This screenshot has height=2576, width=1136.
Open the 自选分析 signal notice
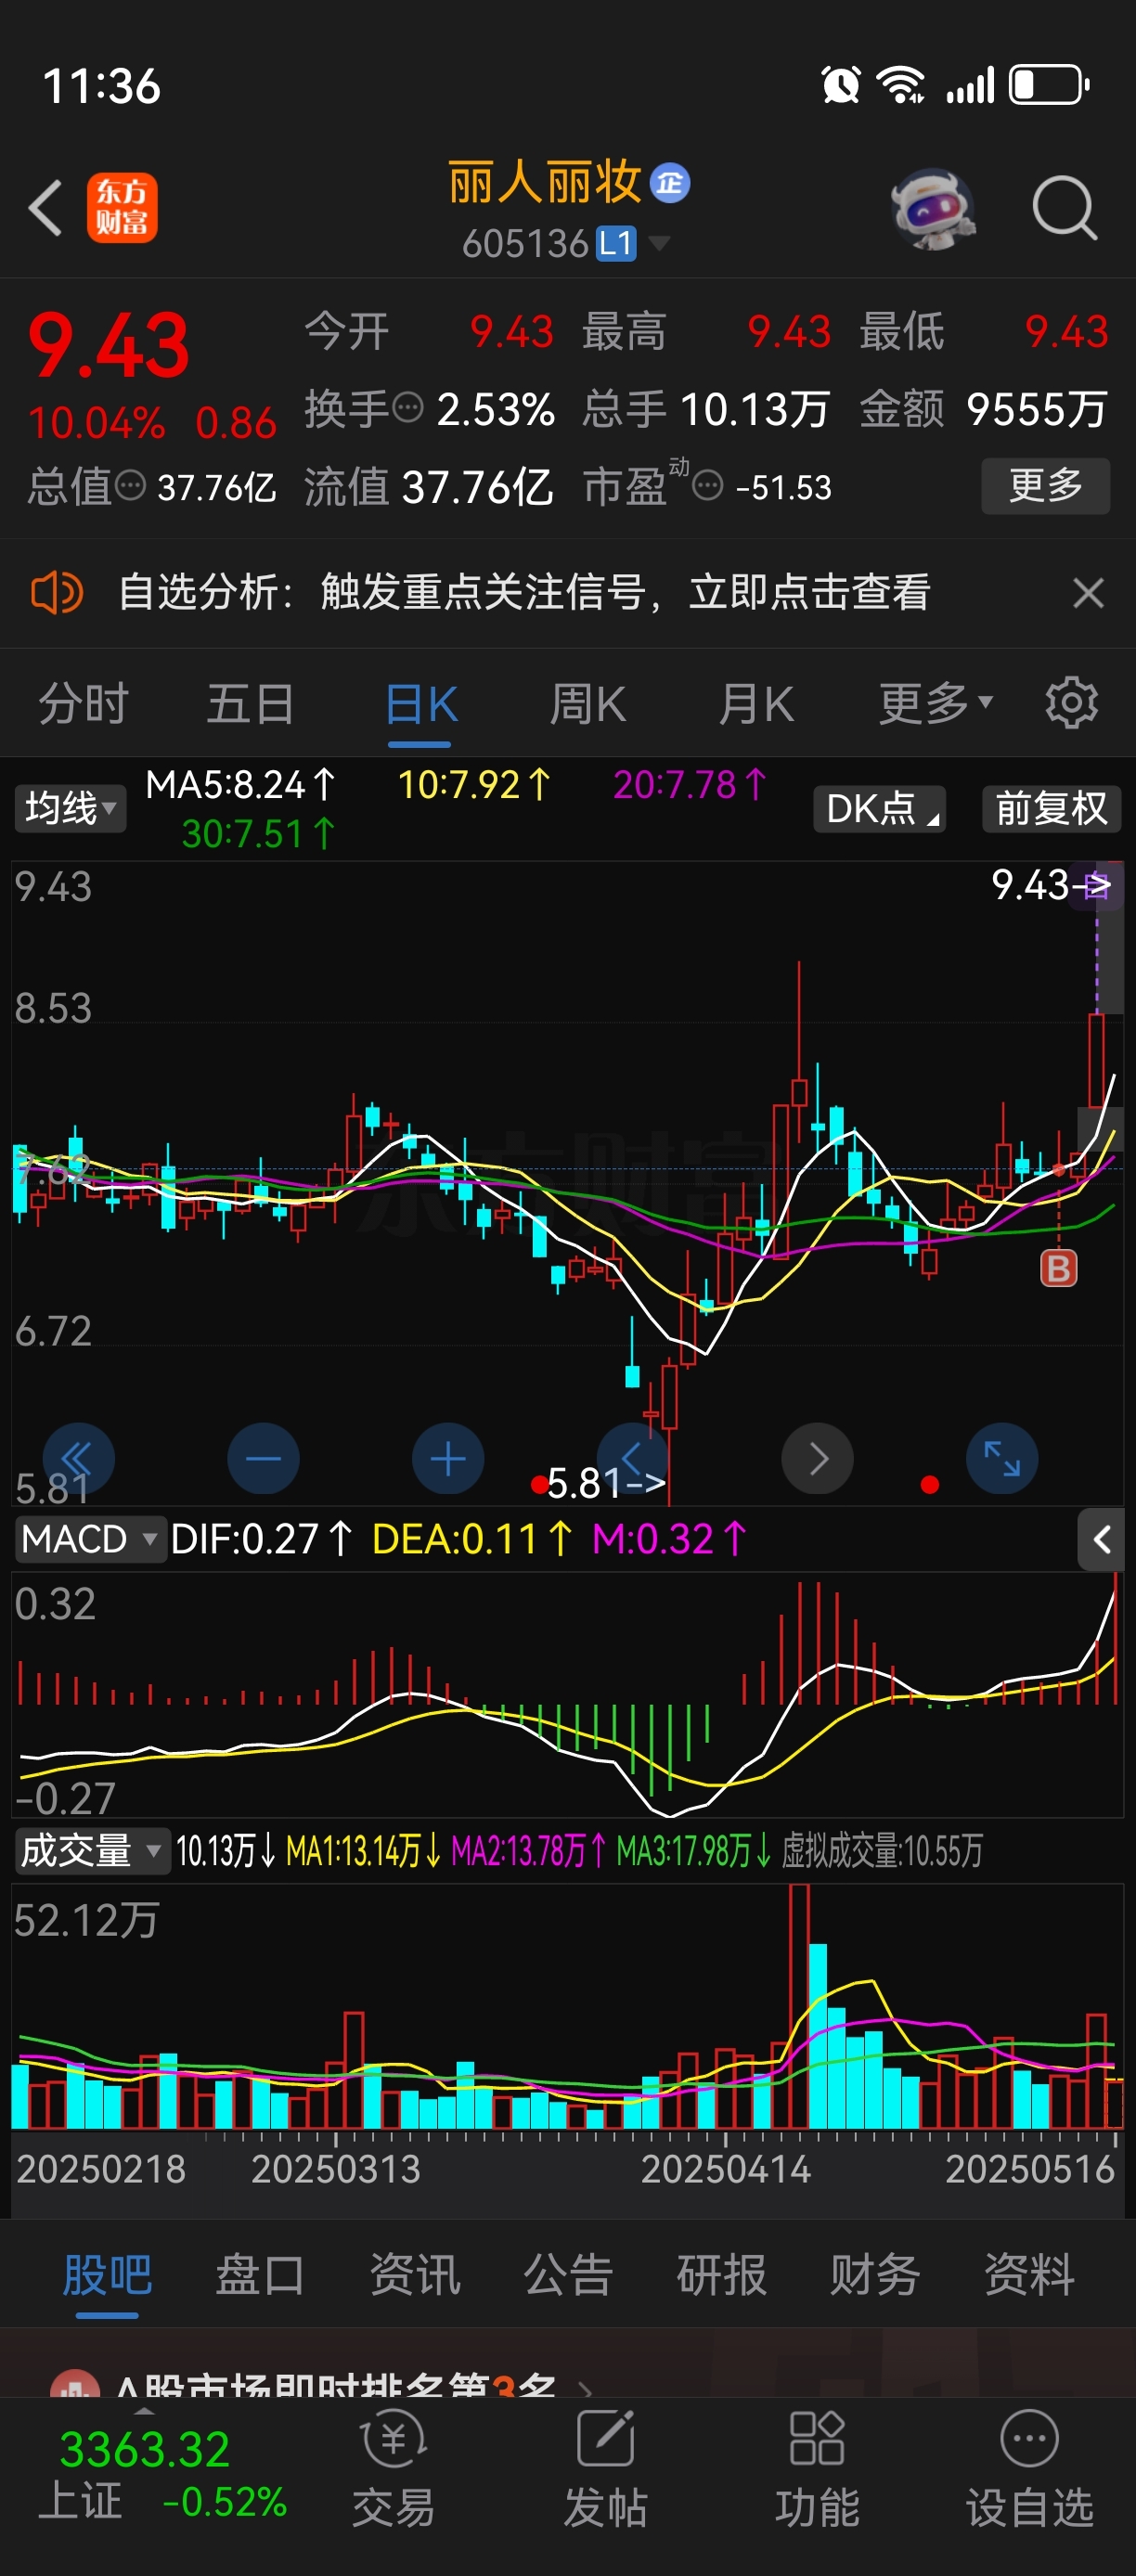coord(525,593)
